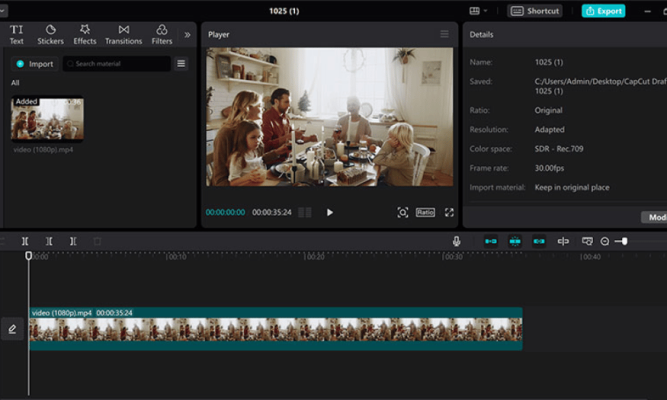Viewport: 667px width, 400px height.
Task: Open the Player panel menu
Action: coord(444,34)
